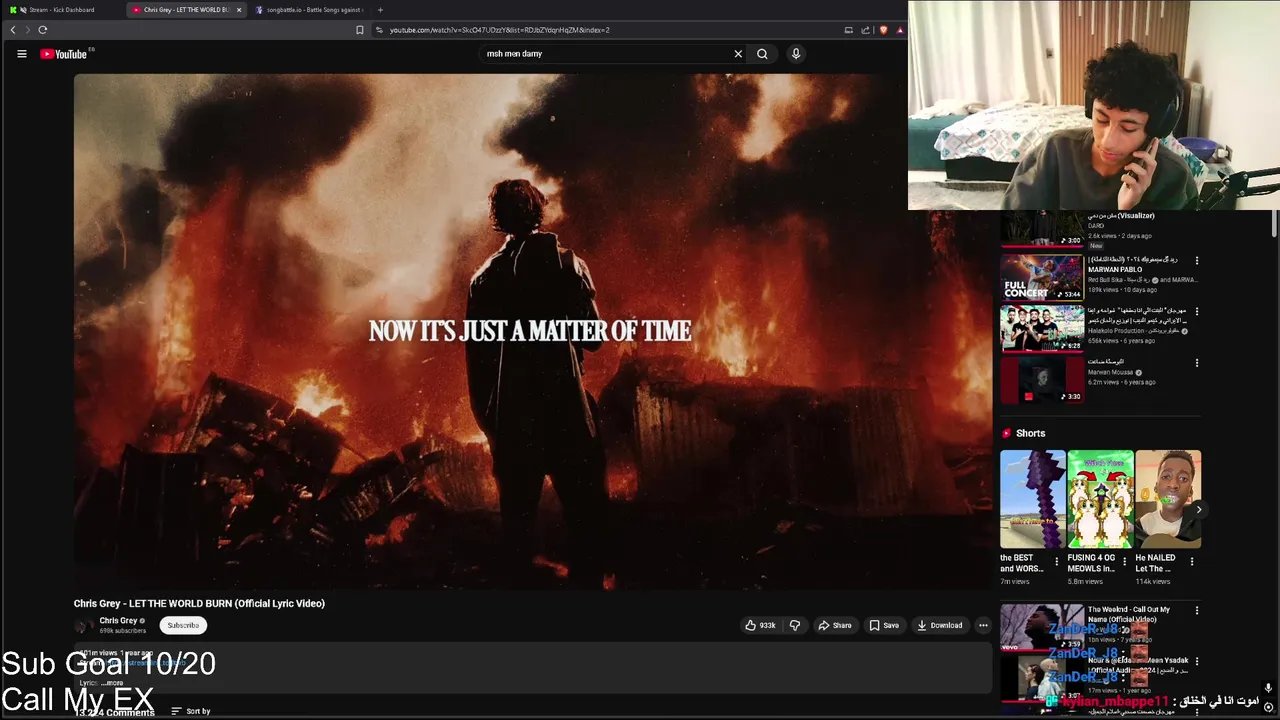Open The Weeknd Call Out My Name video
This screenshot has height=720, width=1280.
tap(1041, 627)
